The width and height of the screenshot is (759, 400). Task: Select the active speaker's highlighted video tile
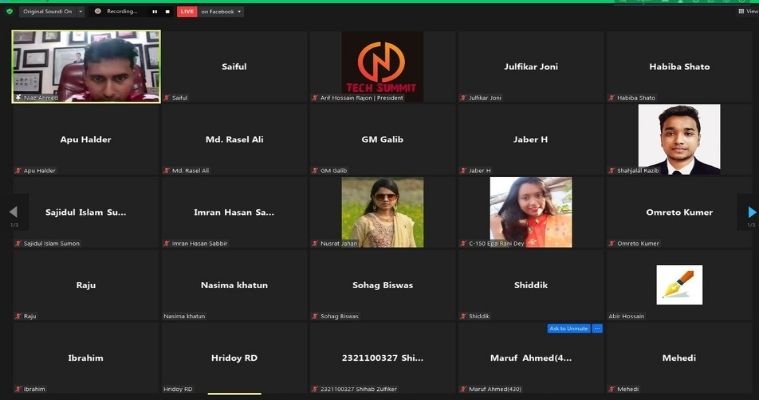point(85,66)
